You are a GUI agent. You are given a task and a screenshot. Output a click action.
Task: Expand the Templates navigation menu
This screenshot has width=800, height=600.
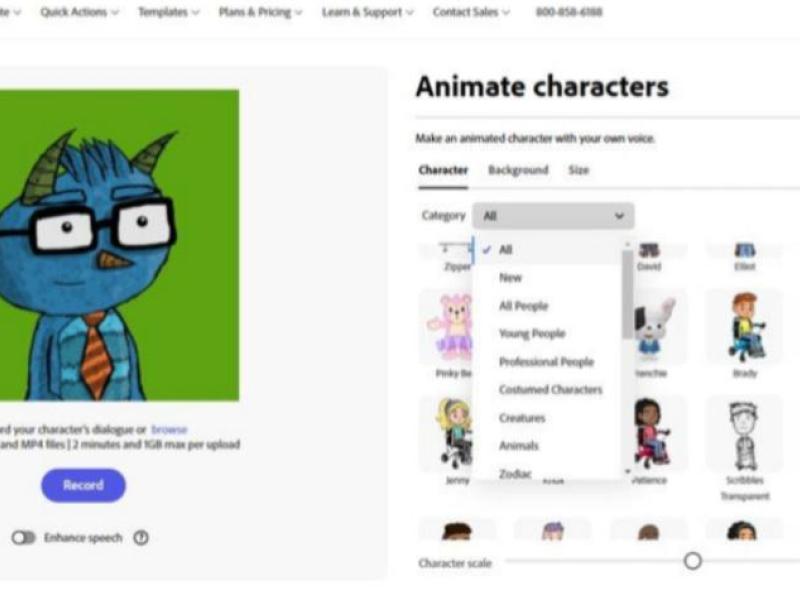tap(168, 12)
